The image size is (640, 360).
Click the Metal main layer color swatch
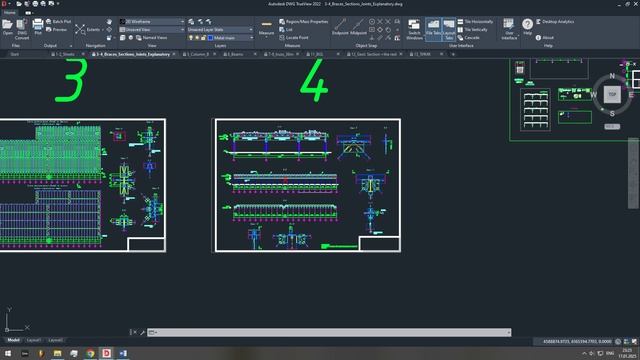coord(211,38)
